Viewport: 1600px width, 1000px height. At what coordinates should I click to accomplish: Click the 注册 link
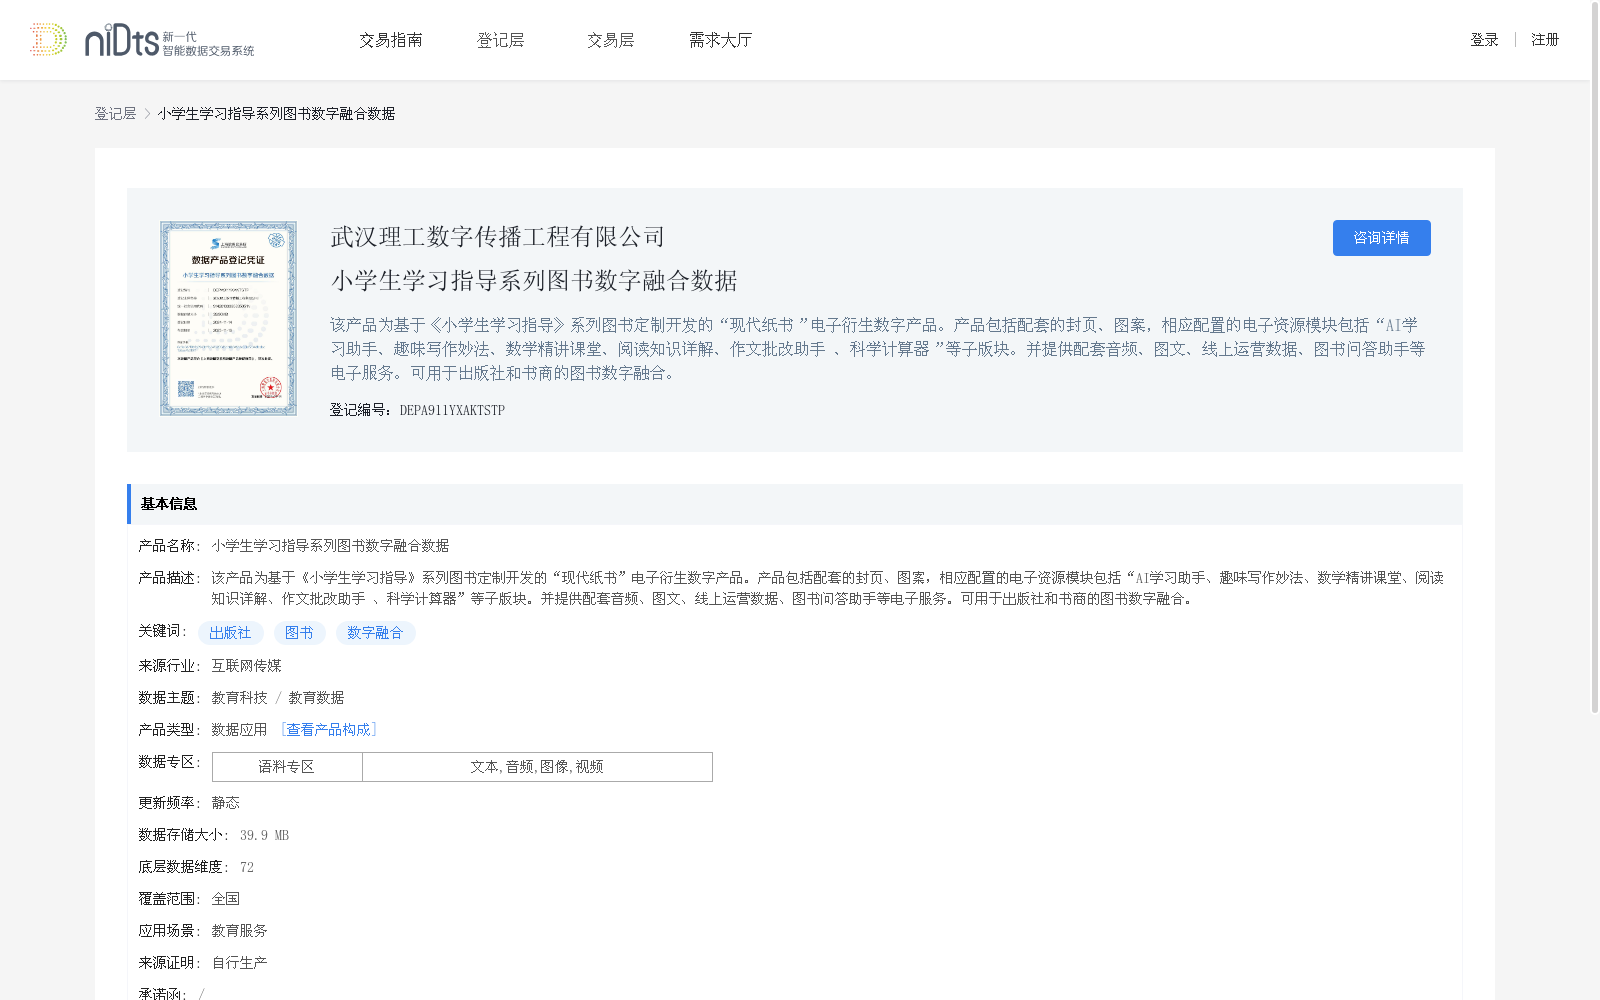(1545, 40)
